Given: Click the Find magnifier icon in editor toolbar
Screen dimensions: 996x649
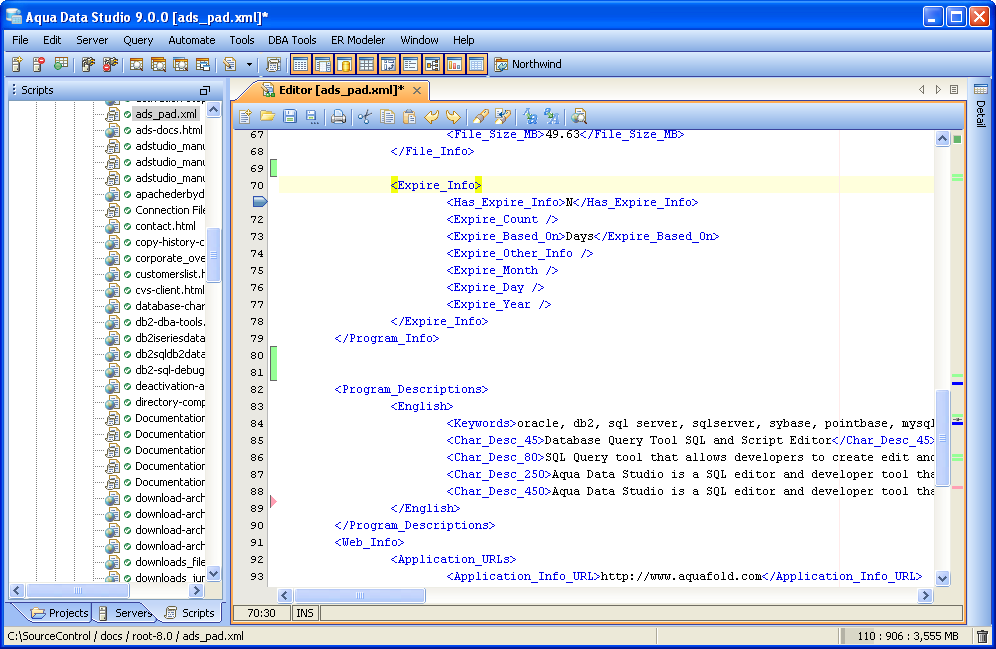Looking at the screenshot, I should [x=578, y=117].
